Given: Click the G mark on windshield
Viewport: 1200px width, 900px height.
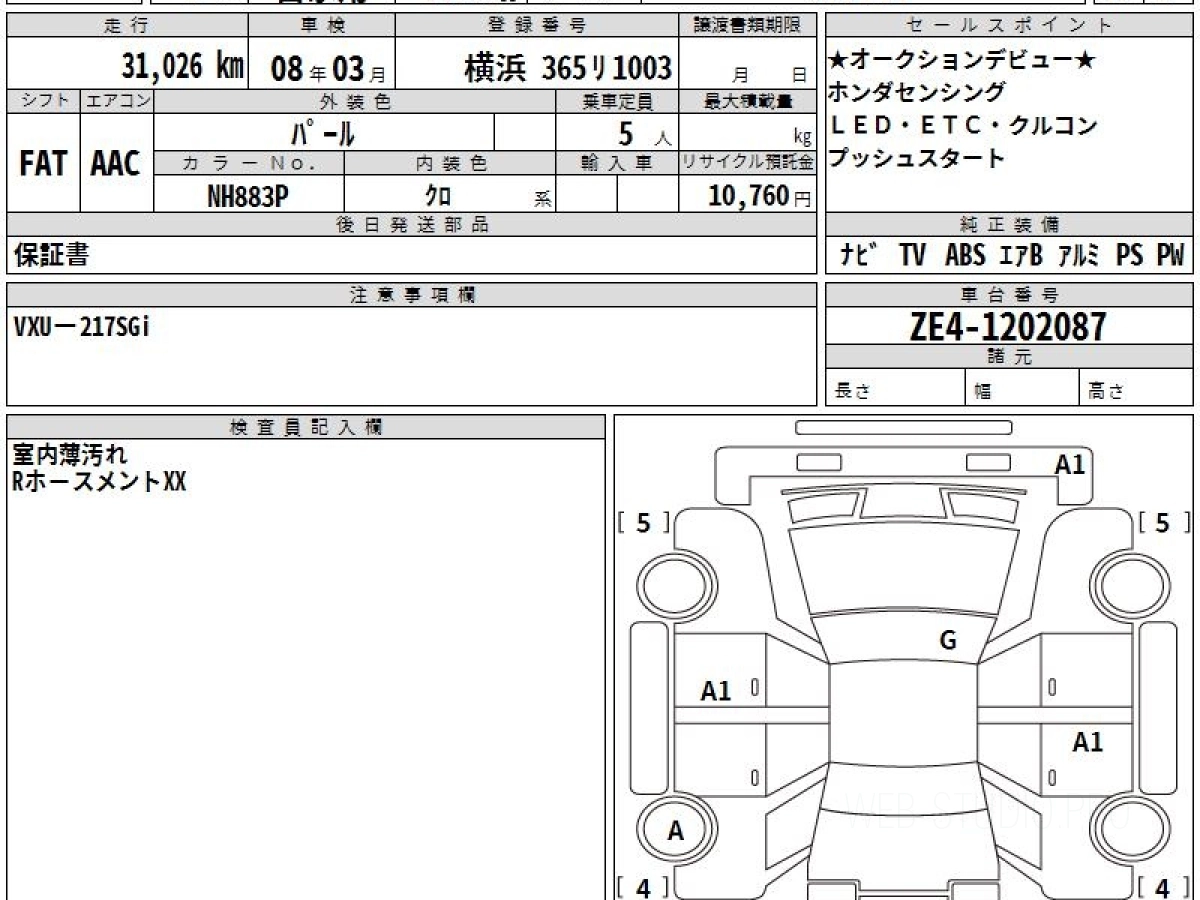Looking at the screenshot, I should pos(948,641).
